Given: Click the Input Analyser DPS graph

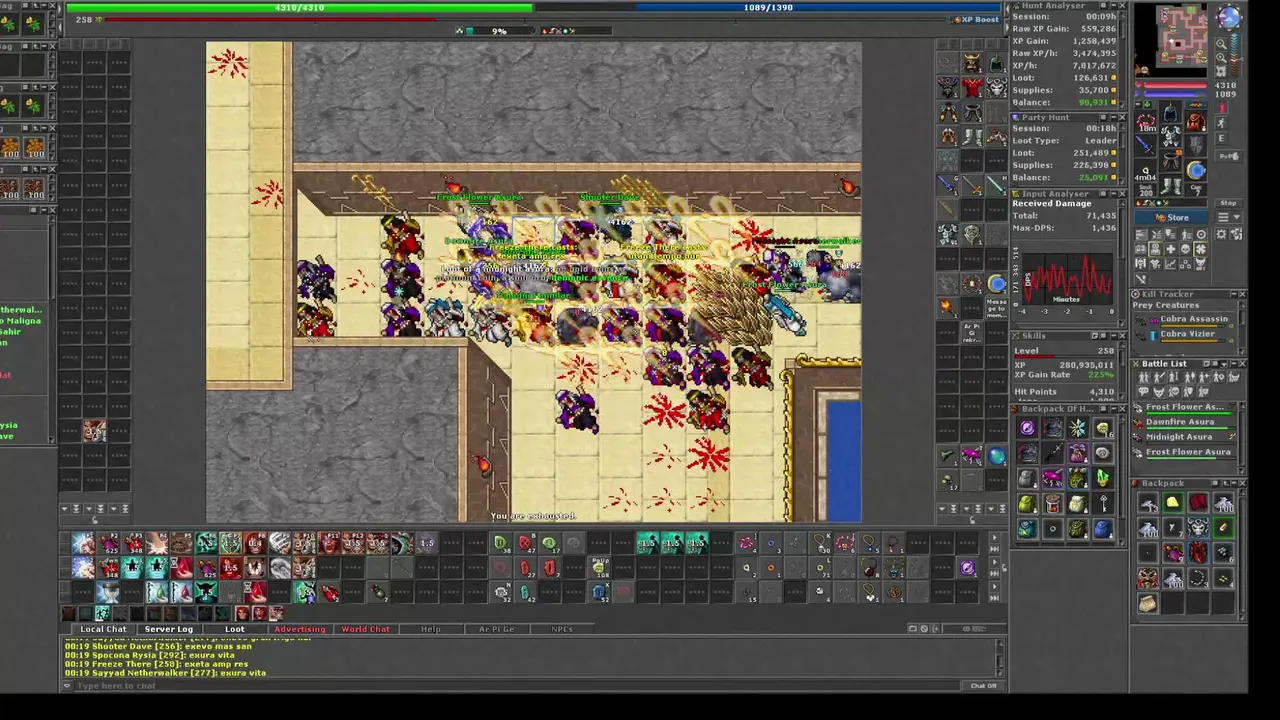Looking at the screenshot, I should point(1068,280).
